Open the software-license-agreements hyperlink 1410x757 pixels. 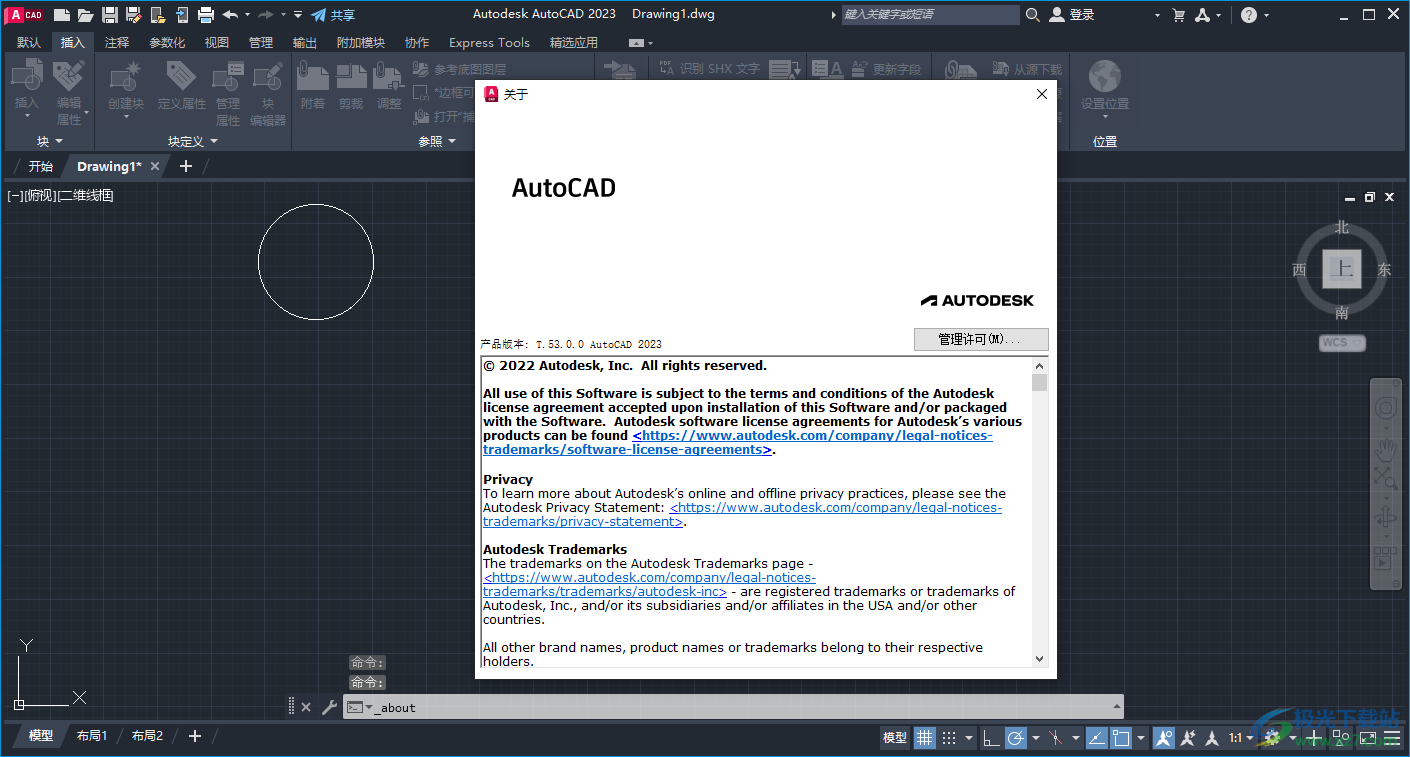coord(738,443)
